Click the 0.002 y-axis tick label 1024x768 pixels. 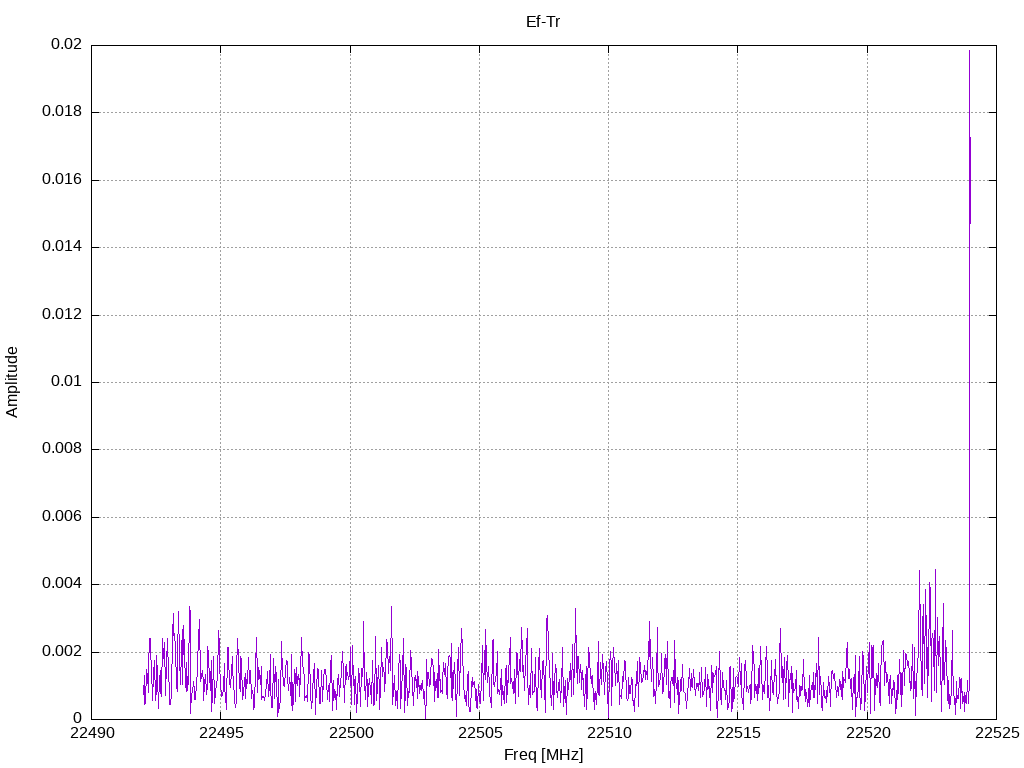point(62,652)
